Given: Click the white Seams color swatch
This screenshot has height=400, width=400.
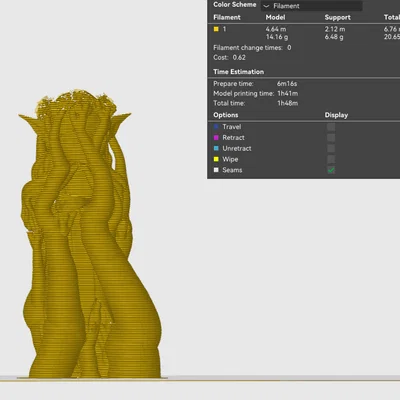Looking at the screenshot, I should [216, 170].
